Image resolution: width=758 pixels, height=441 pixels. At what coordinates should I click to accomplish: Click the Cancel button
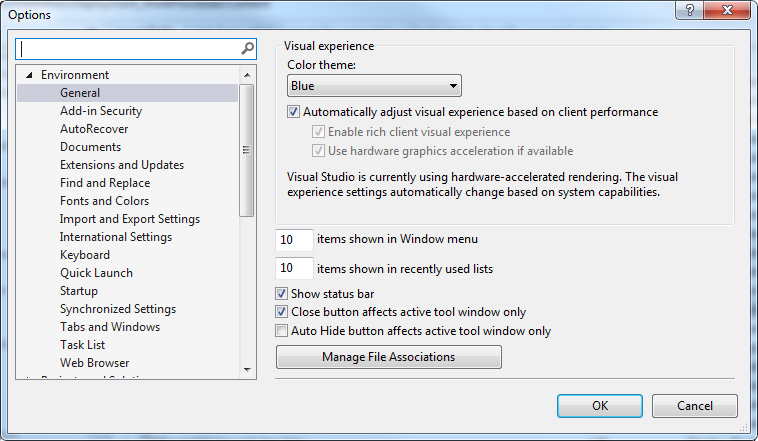pyautogui.click(x=695, y=406)
